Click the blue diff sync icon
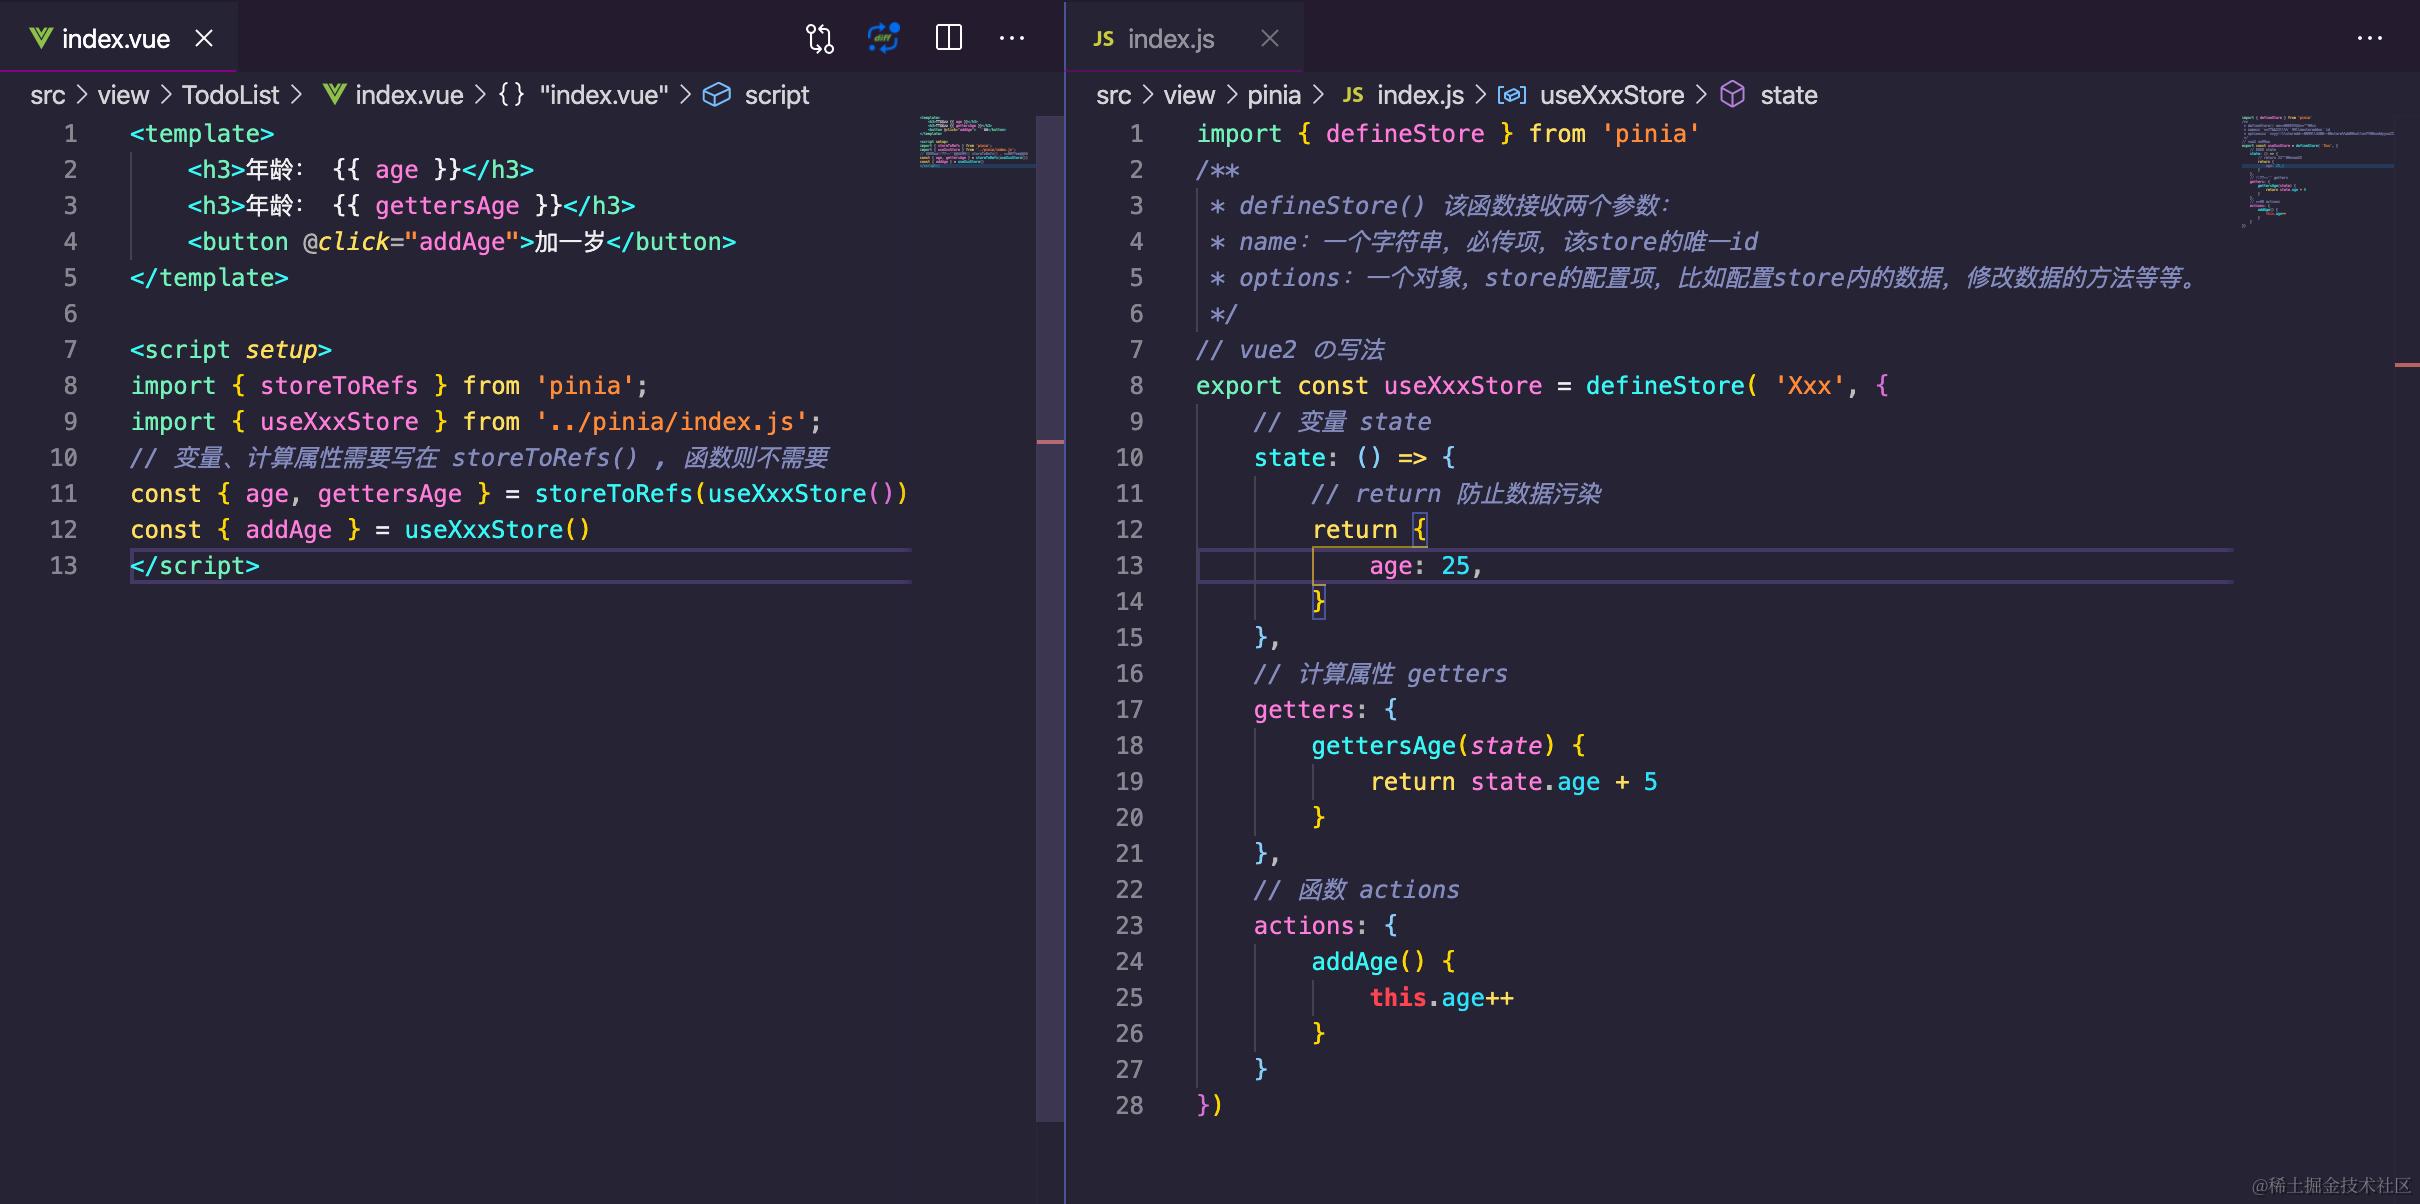The height and width of the screenshot is (1204, 2420). pyautogui.click(x=883, y=38)
